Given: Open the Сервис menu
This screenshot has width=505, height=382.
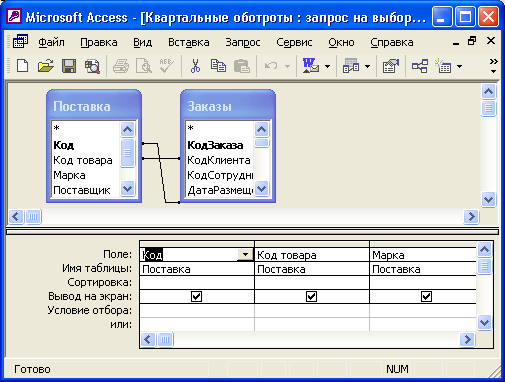Looking at the screenshot, I should click(x=294, y=42).
